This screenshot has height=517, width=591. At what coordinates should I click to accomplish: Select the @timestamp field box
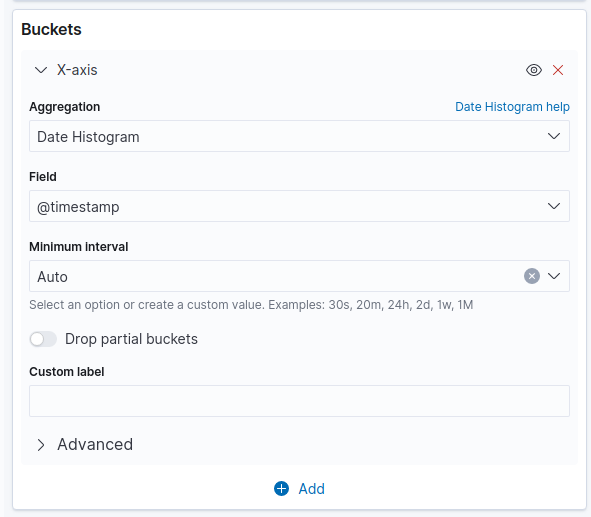point(299,206)
